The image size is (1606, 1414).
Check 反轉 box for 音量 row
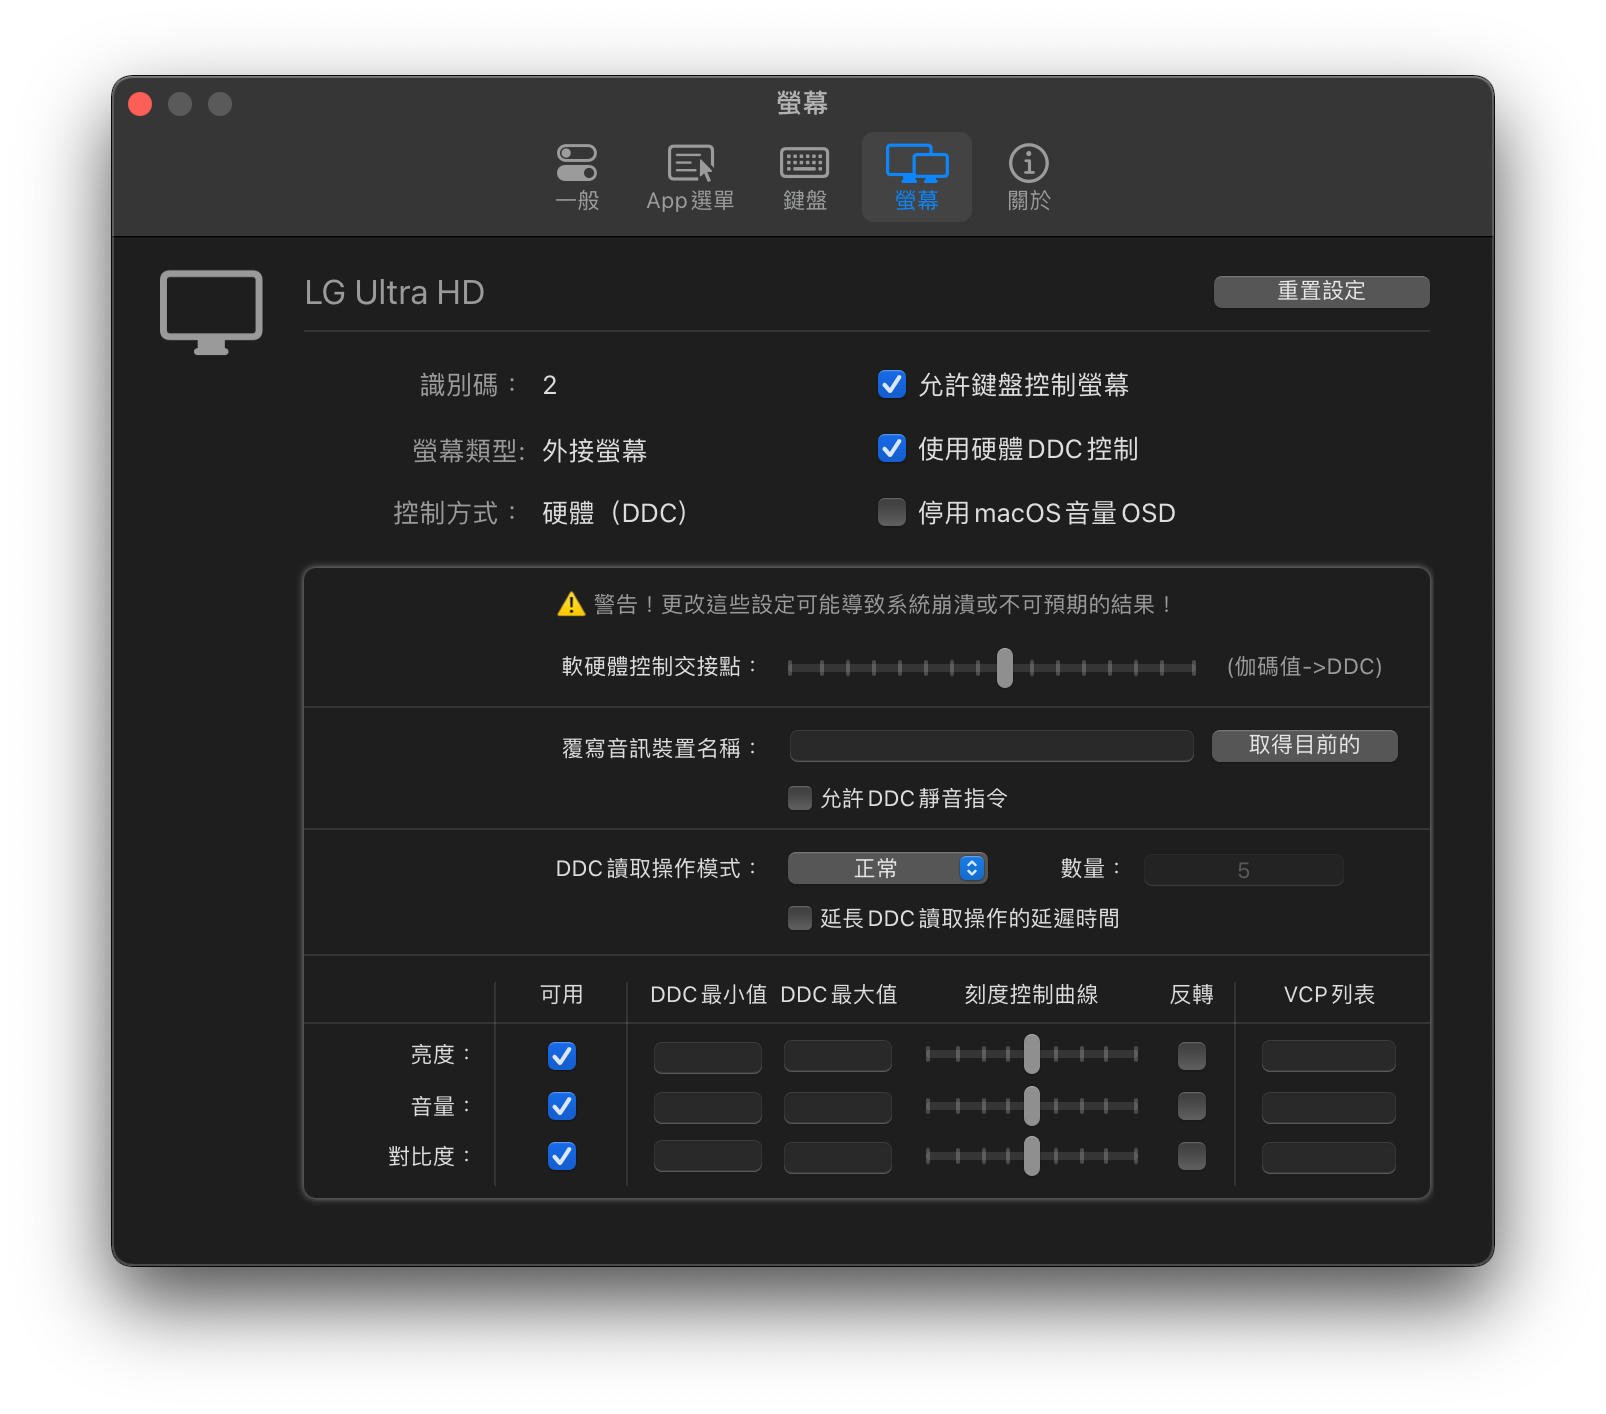tap(1192, 1106)
